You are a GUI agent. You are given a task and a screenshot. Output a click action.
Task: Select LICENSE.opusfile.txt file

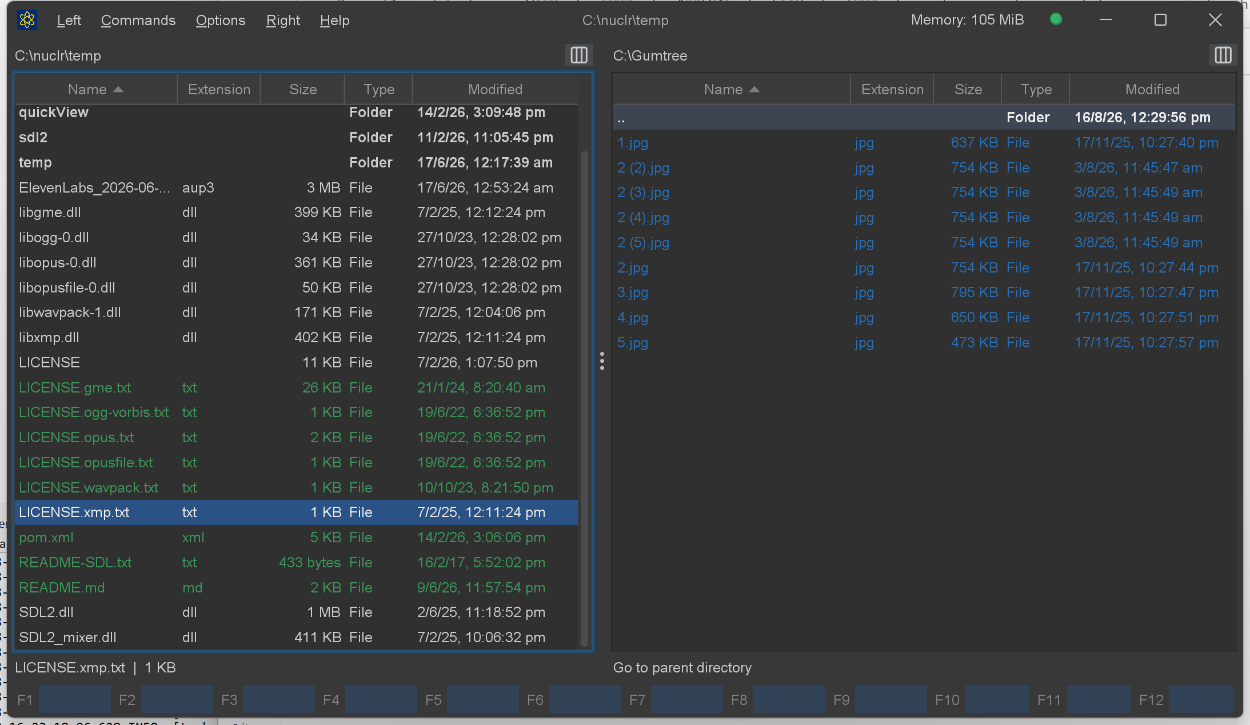296,462
